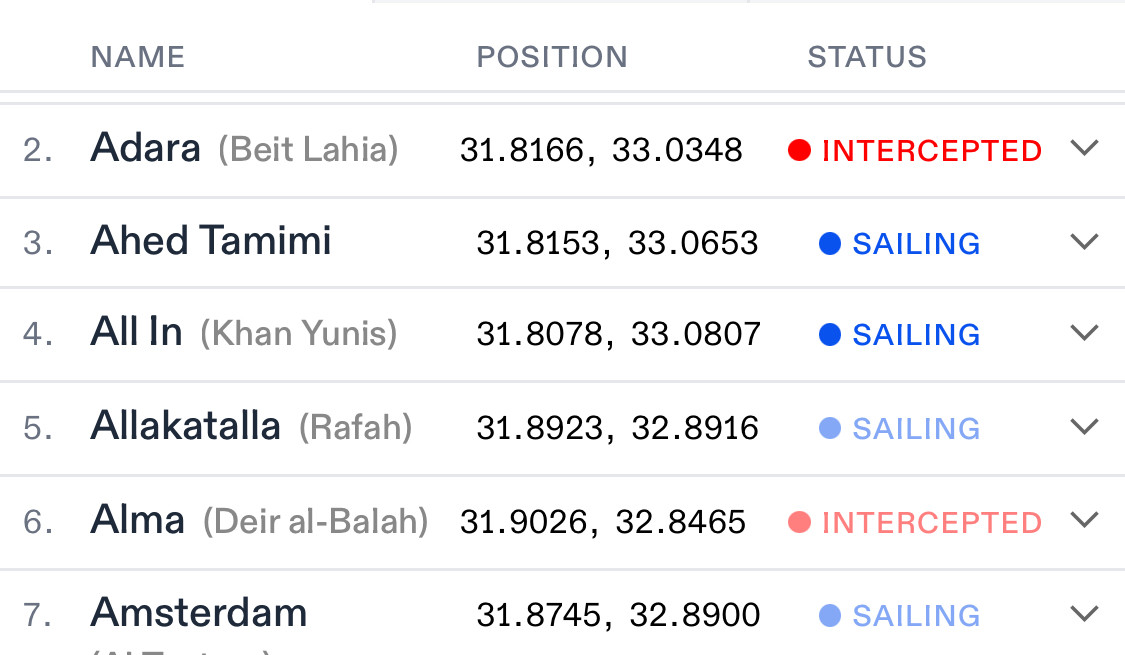Click the blue Sailing dot for All In
This screenshot has width=1125, height=655.
(830, 334)
